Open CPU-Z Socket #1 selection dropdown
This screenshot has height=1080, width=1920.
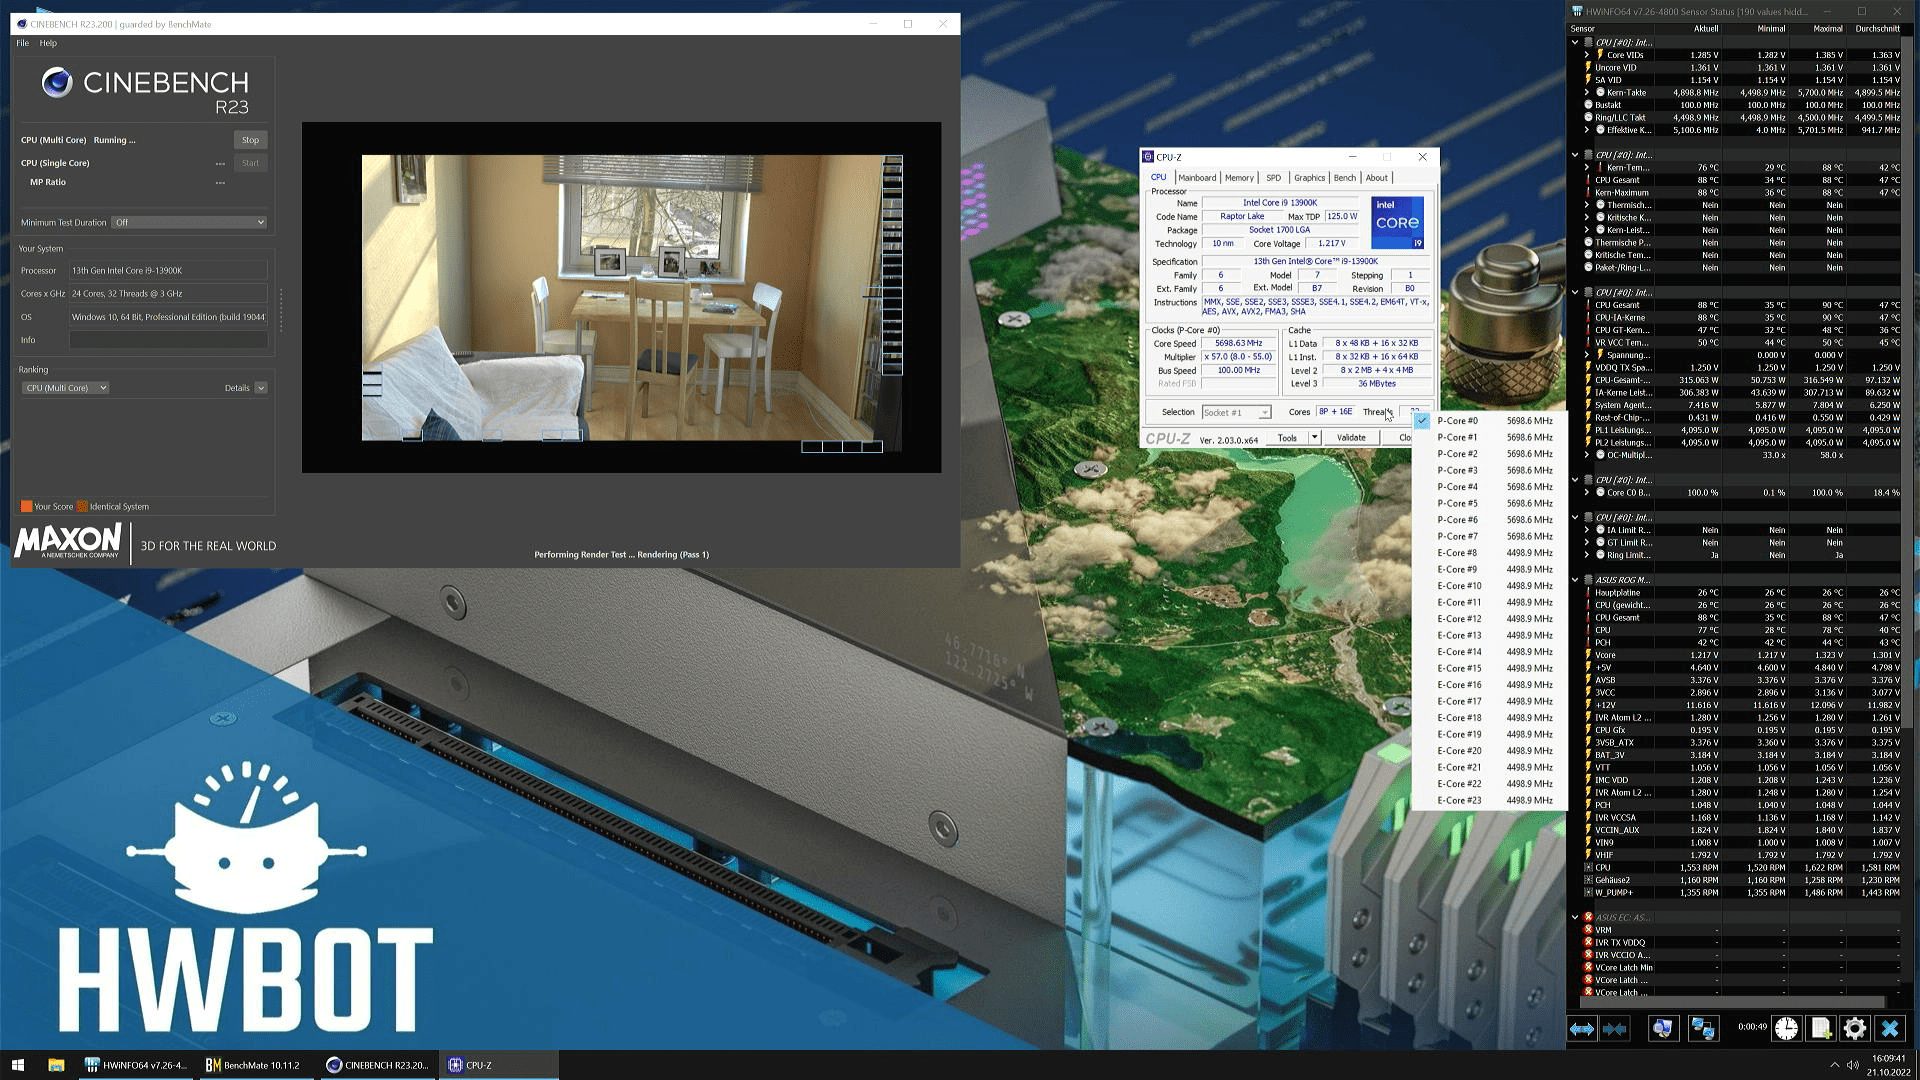pos(1236,412)
